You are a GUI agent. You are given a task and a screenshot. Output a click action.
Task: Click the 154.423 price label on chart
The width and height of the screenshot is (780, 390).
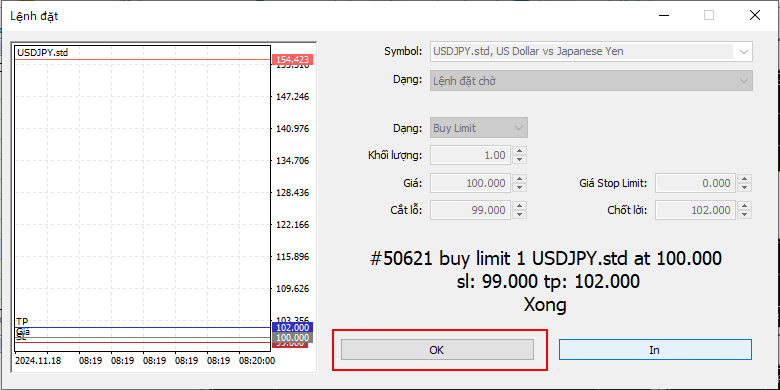[x=292, y=60]
